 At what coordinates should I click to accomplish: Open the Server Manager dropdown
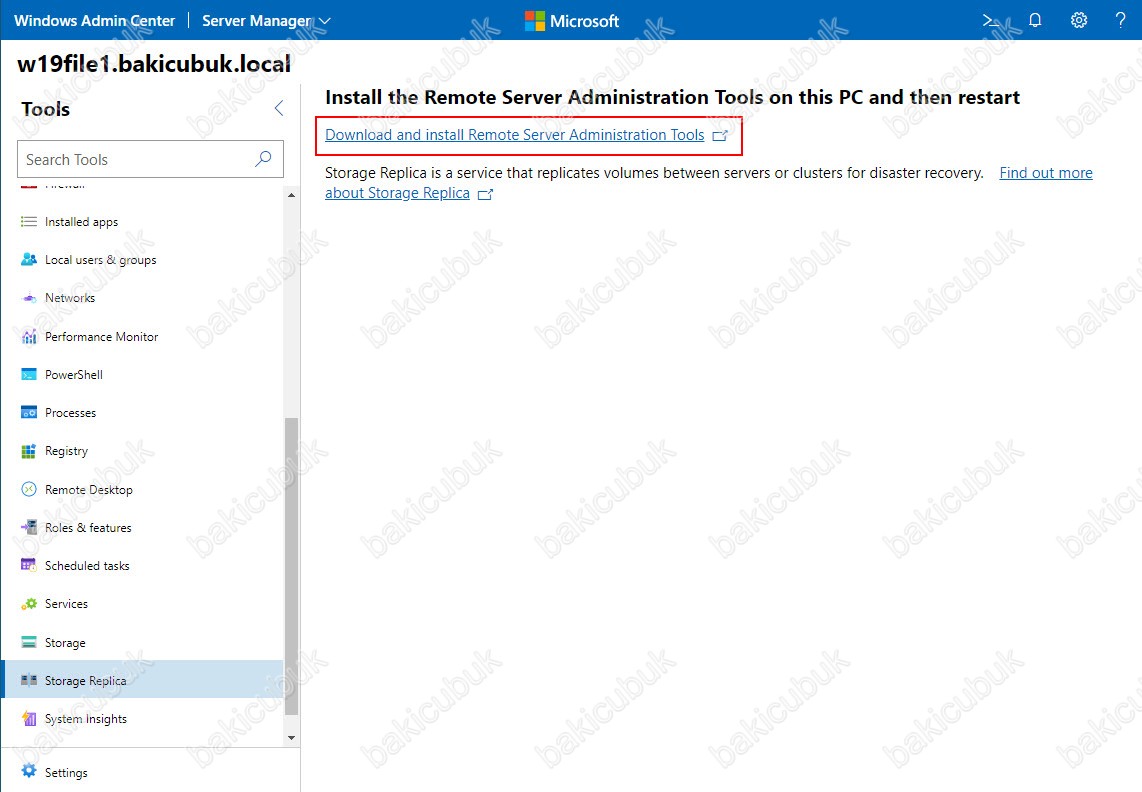[267, 20]
